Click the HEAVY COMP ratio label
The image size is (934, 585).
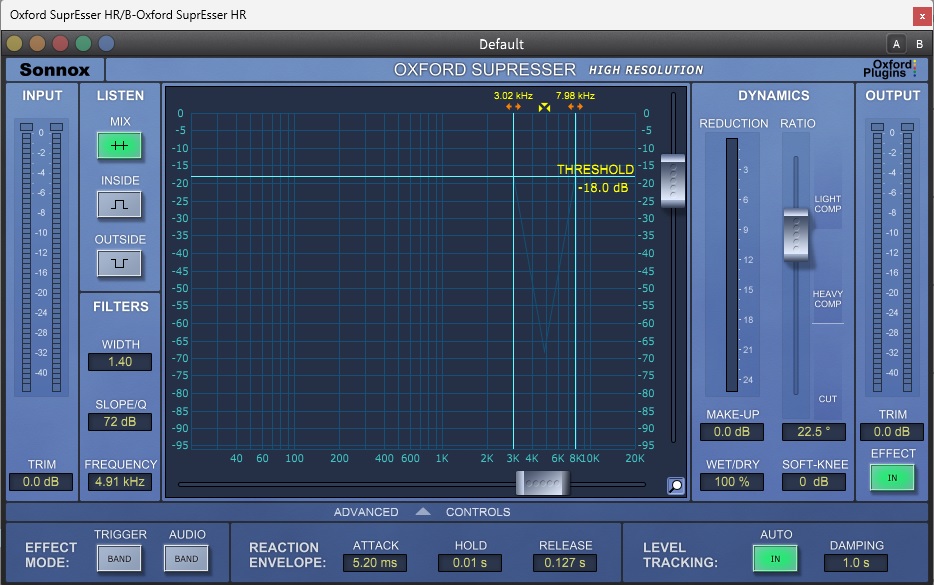828,298
